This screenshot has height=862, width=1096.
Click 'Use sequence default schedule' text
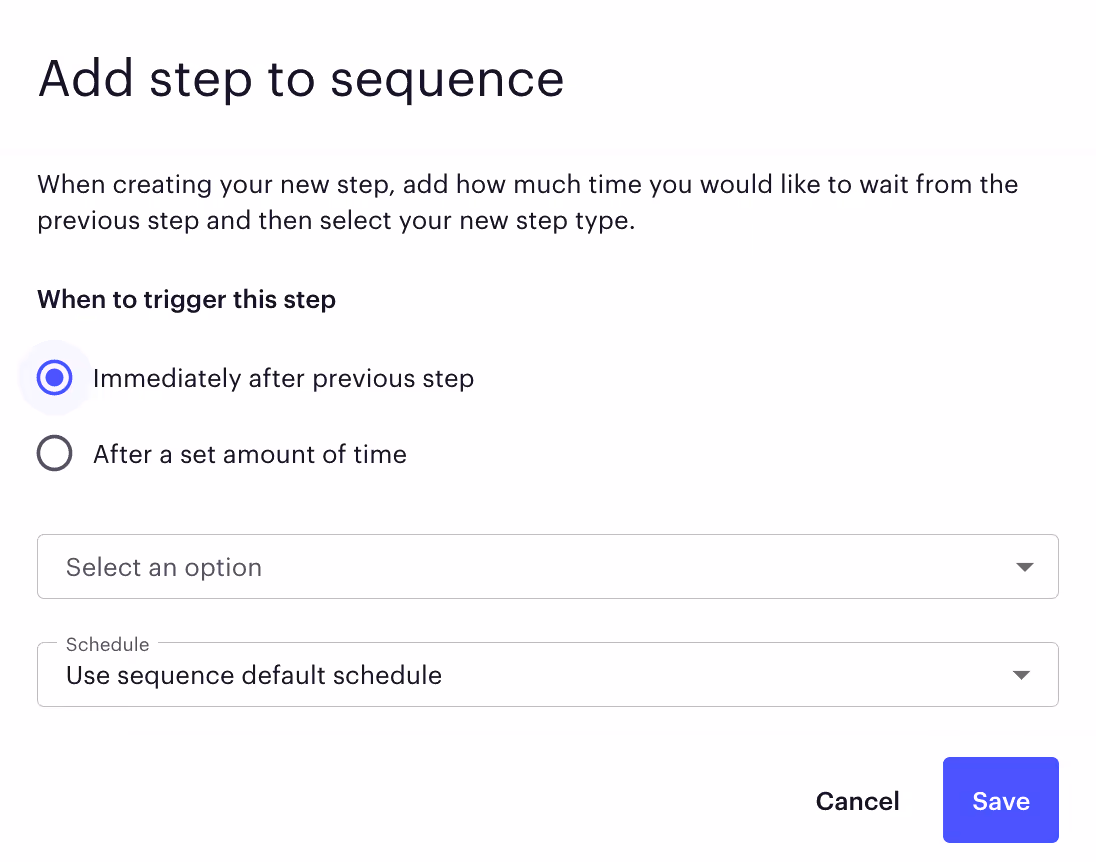(253, 675)
